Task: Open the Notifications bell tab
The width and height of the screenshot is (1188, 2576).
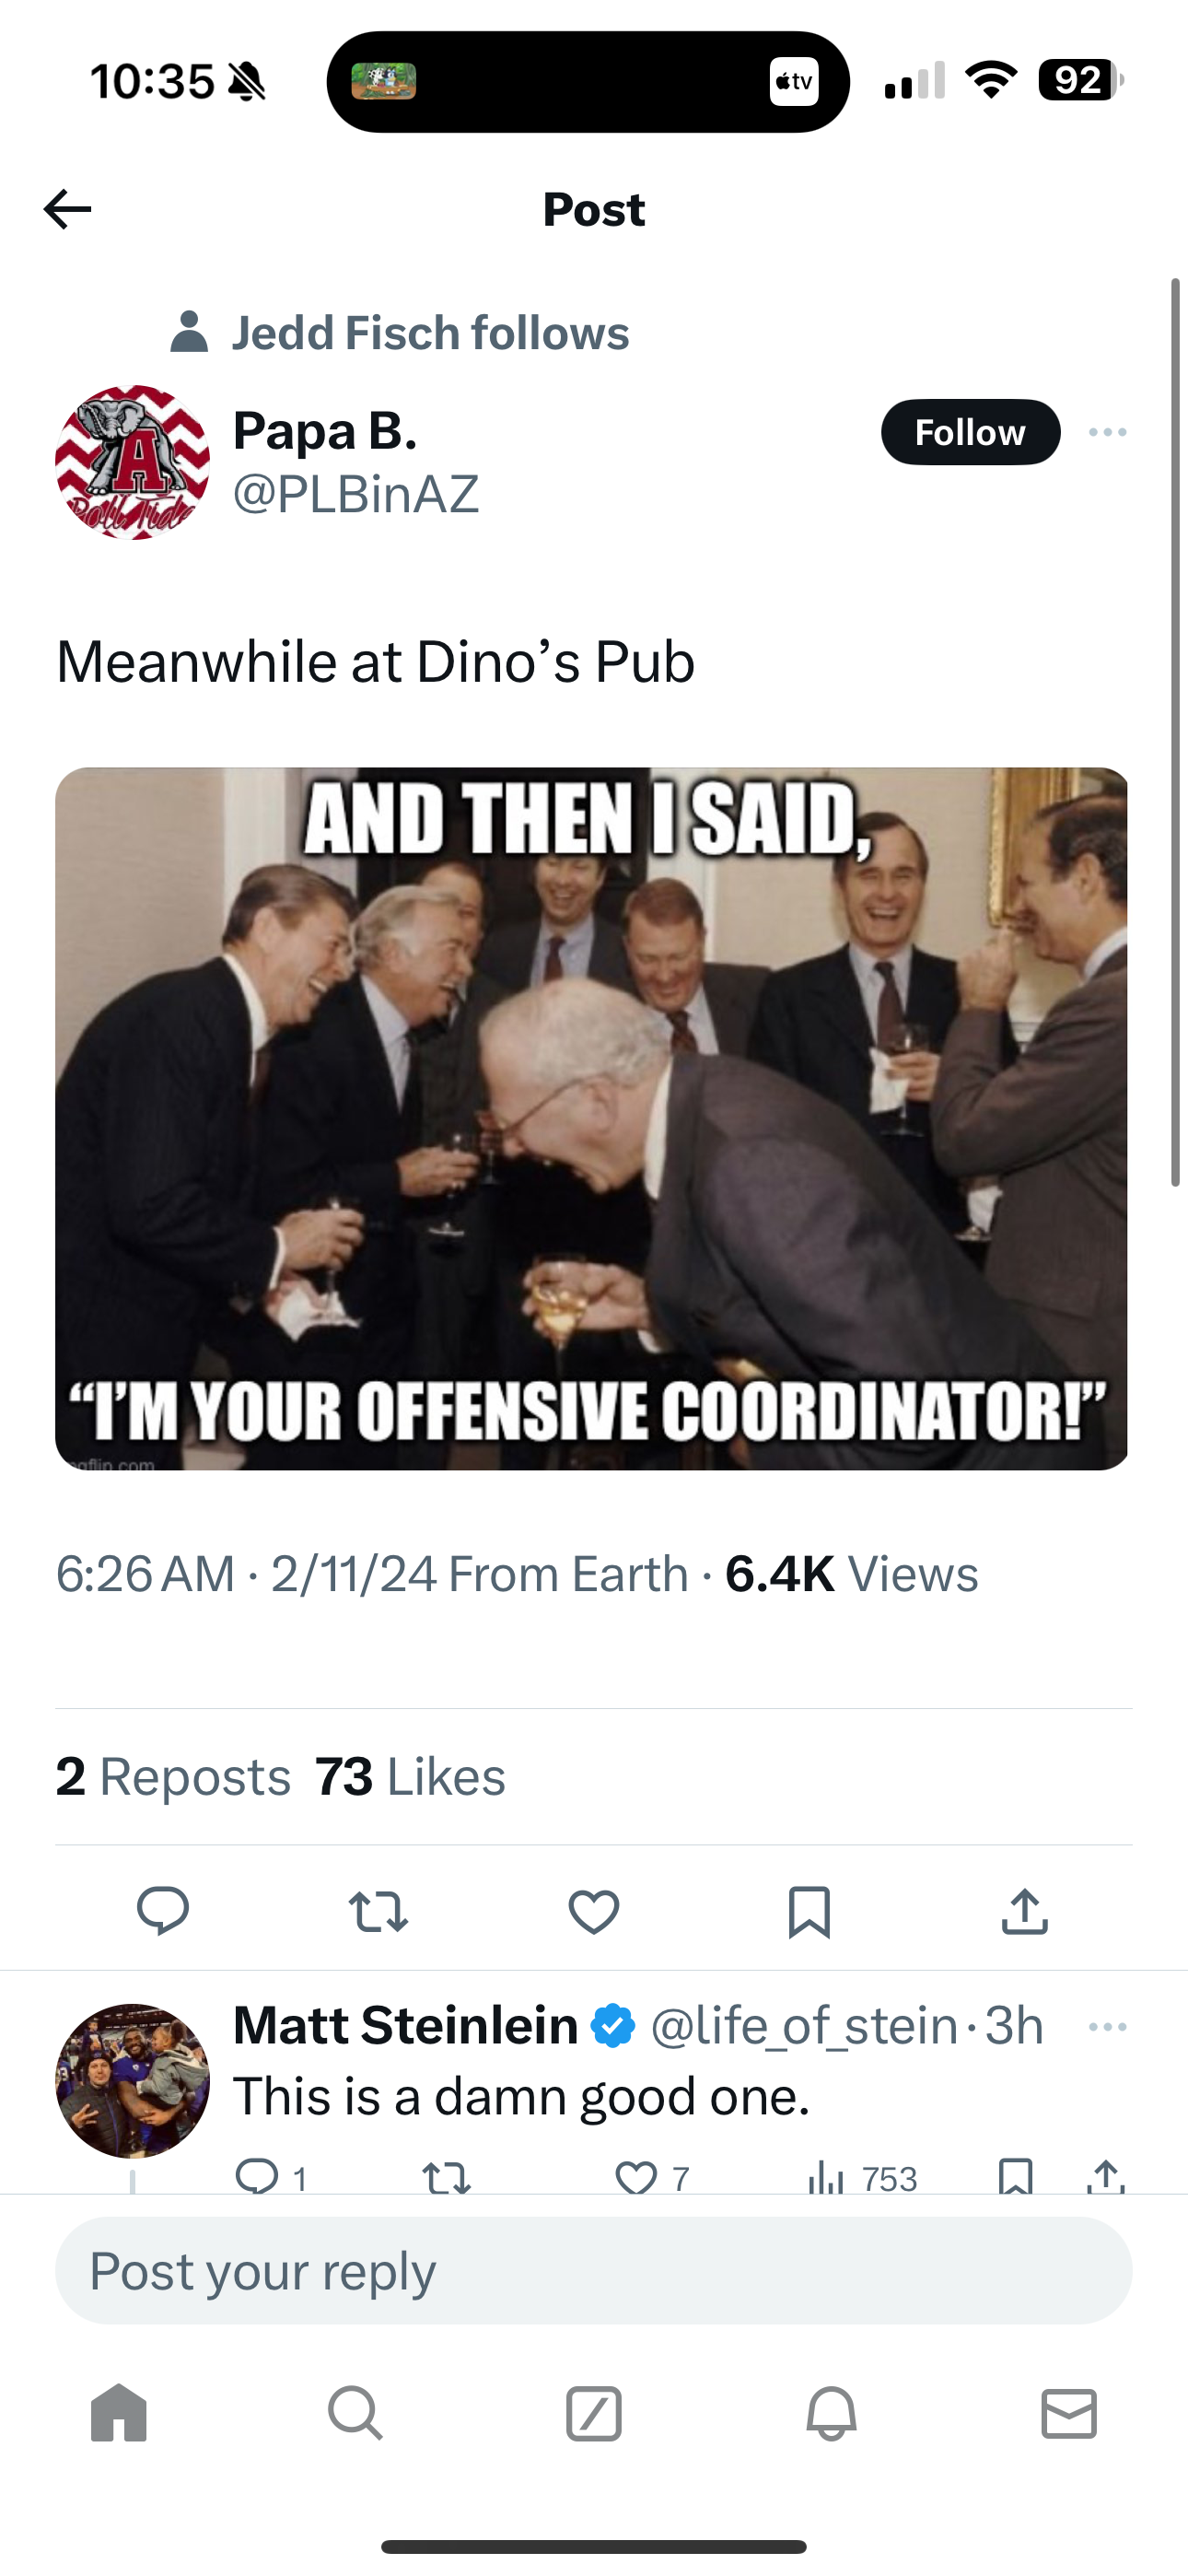Action: [831, 2414]
